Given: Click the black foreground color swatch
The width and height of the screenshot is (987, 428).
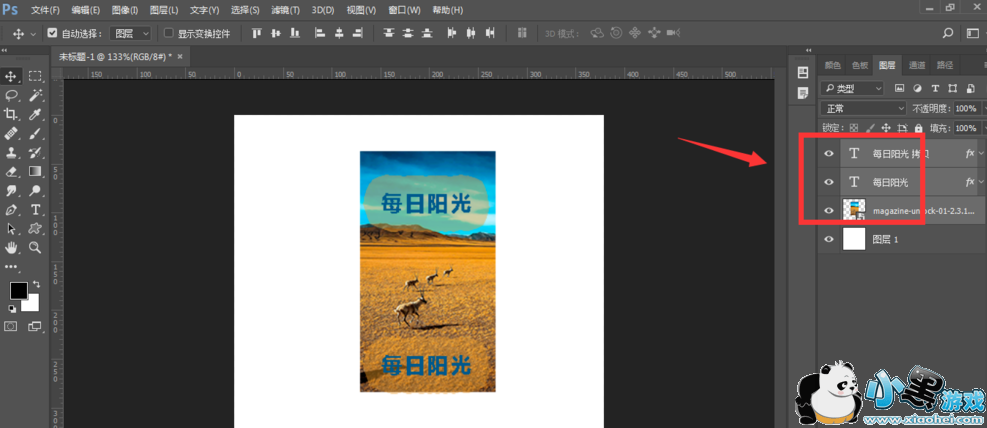Looking at the screenshot, I should [x=18, y=291].
